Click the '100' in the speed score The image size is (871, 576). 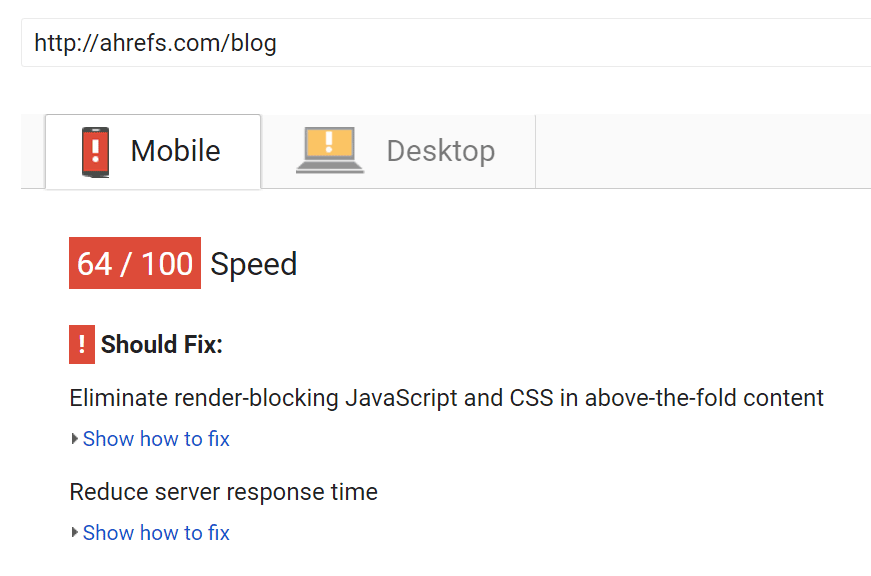pyautogui.click(x=166, y=264)
